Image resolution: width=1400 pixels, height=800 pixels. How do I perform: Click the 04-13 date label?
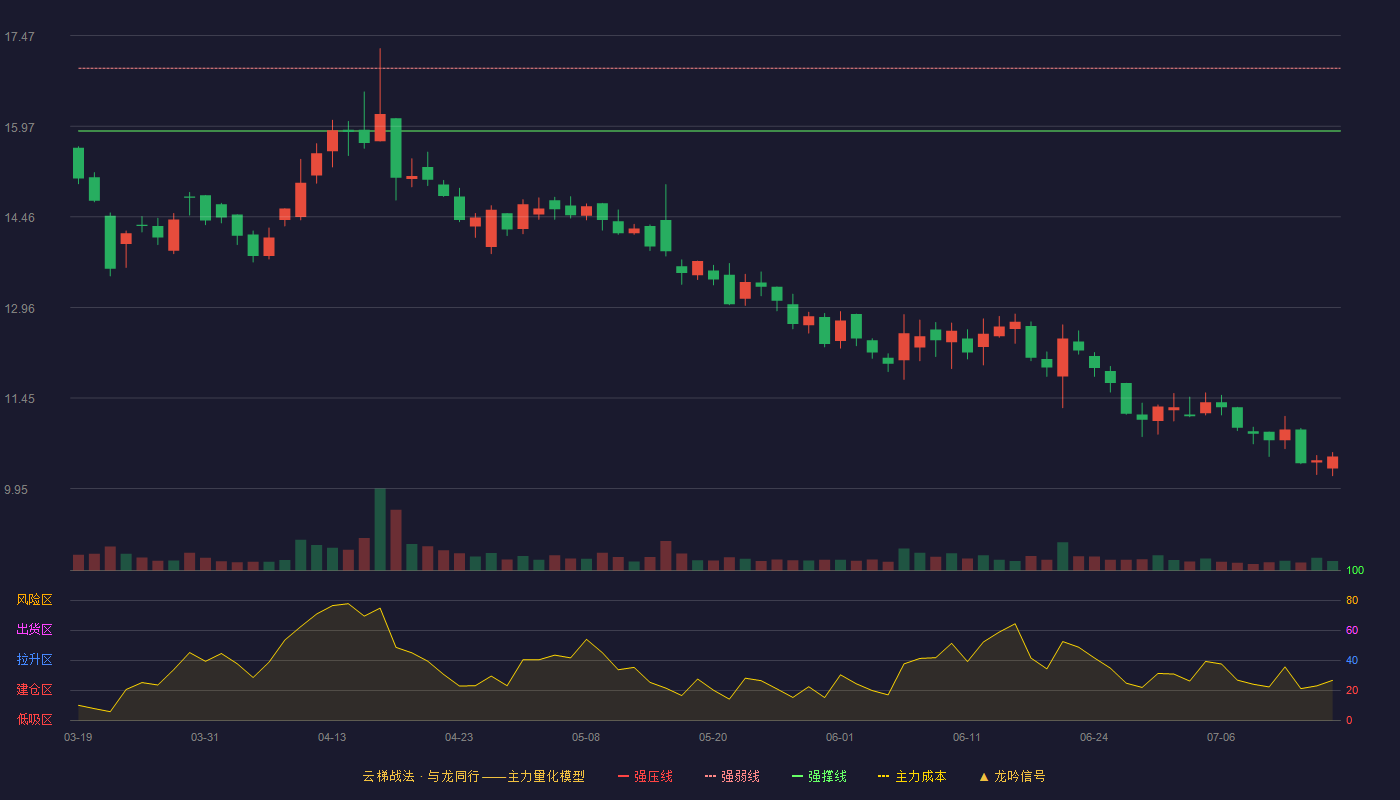click(x=332, y=737)
